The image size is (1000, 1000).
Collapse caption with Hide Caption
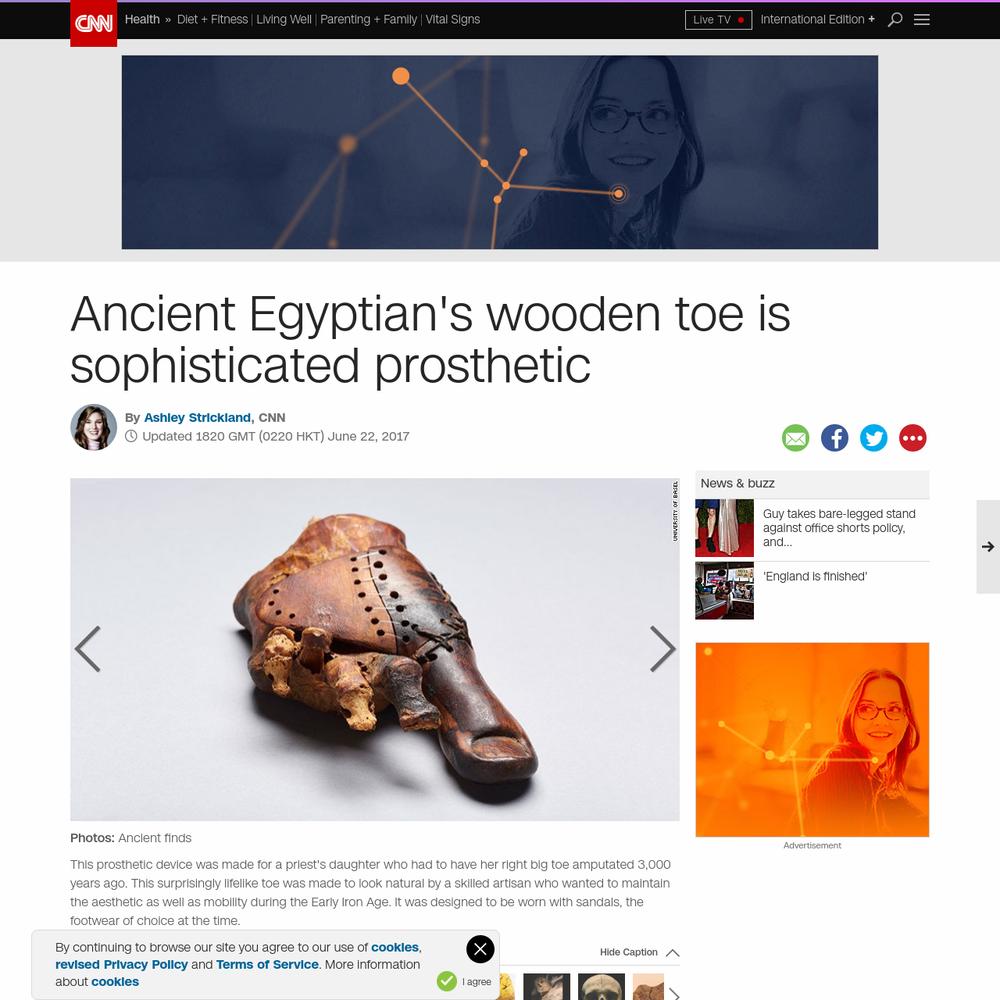pyautogui.click(x=639, y=952)
